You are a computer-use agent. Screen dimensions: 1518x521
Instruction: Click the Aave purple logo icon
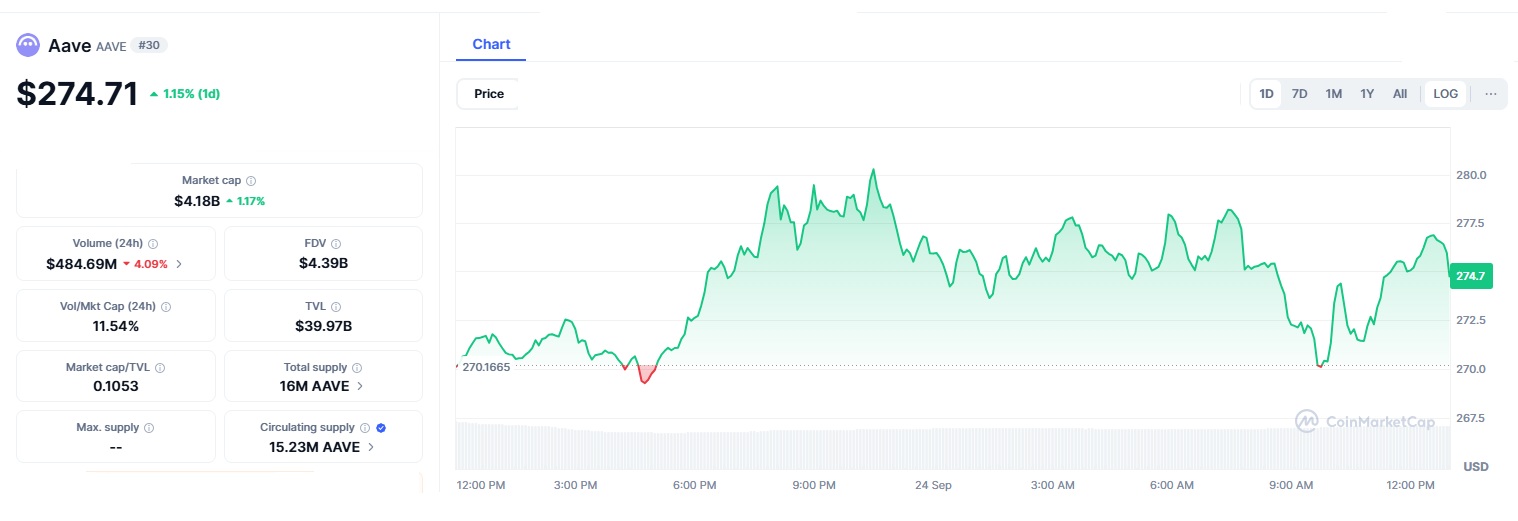28,45
